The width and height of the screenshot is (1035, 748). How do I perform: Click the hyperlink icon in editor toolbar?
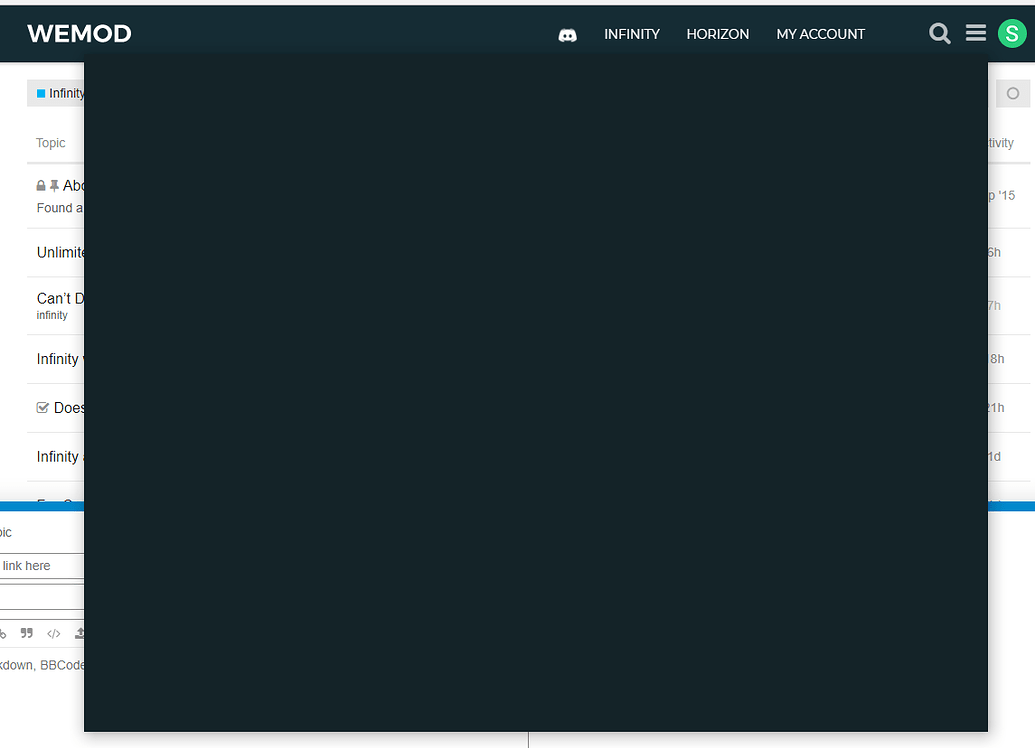[3, 633]
